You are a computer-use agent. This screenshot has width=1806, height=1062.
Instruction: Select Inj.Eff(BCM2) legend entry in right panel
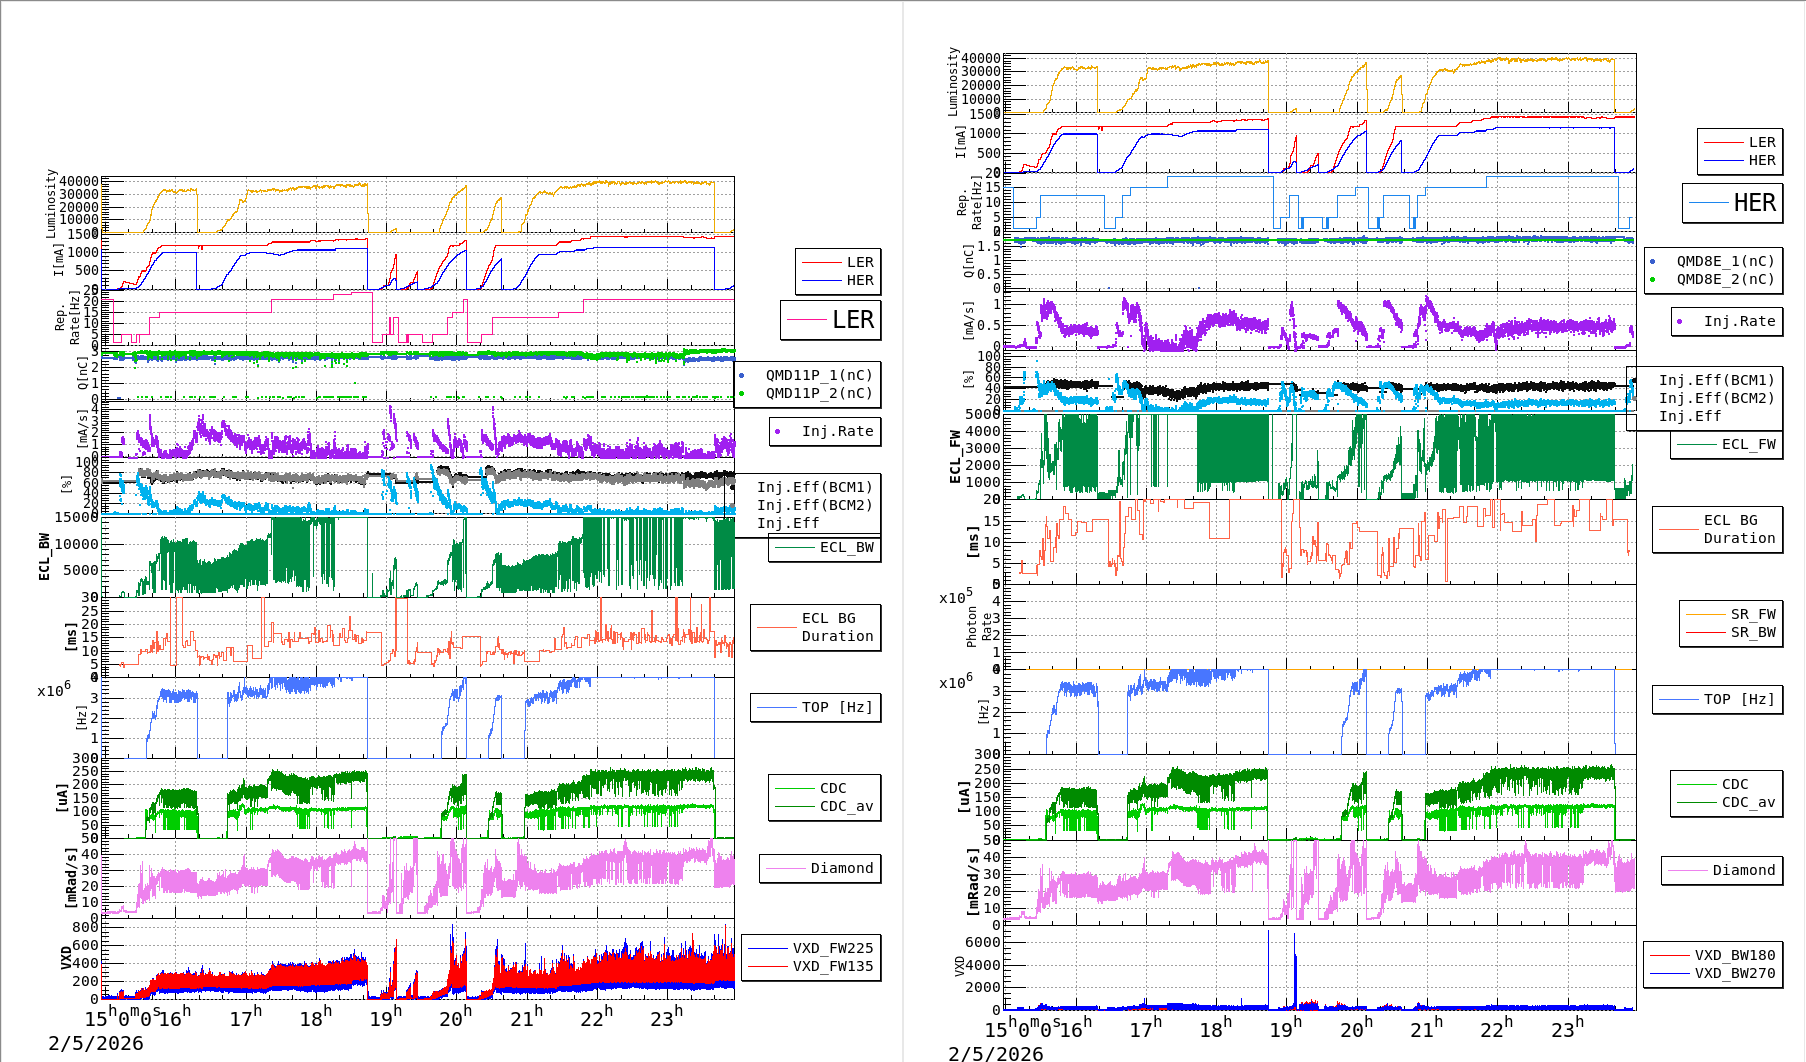tap(1715, 398)
